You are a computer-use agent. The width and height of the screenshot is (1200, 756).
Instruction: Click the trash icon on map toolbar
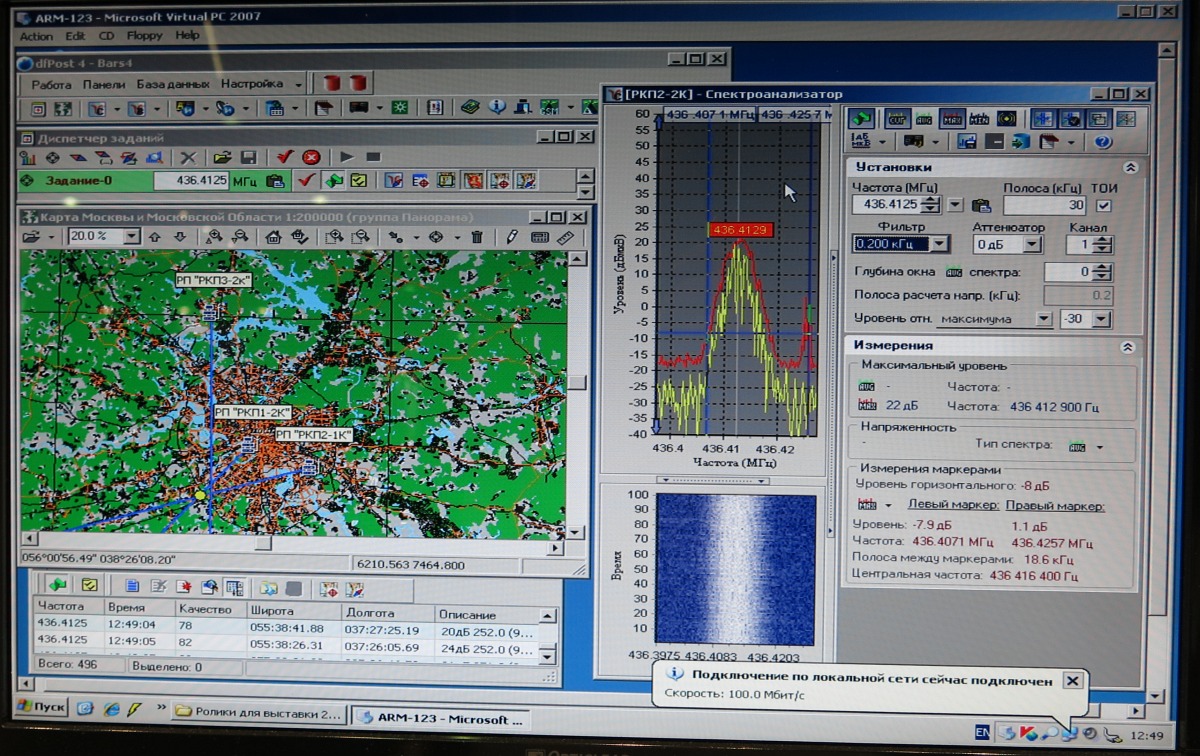(x=477, y=237)
